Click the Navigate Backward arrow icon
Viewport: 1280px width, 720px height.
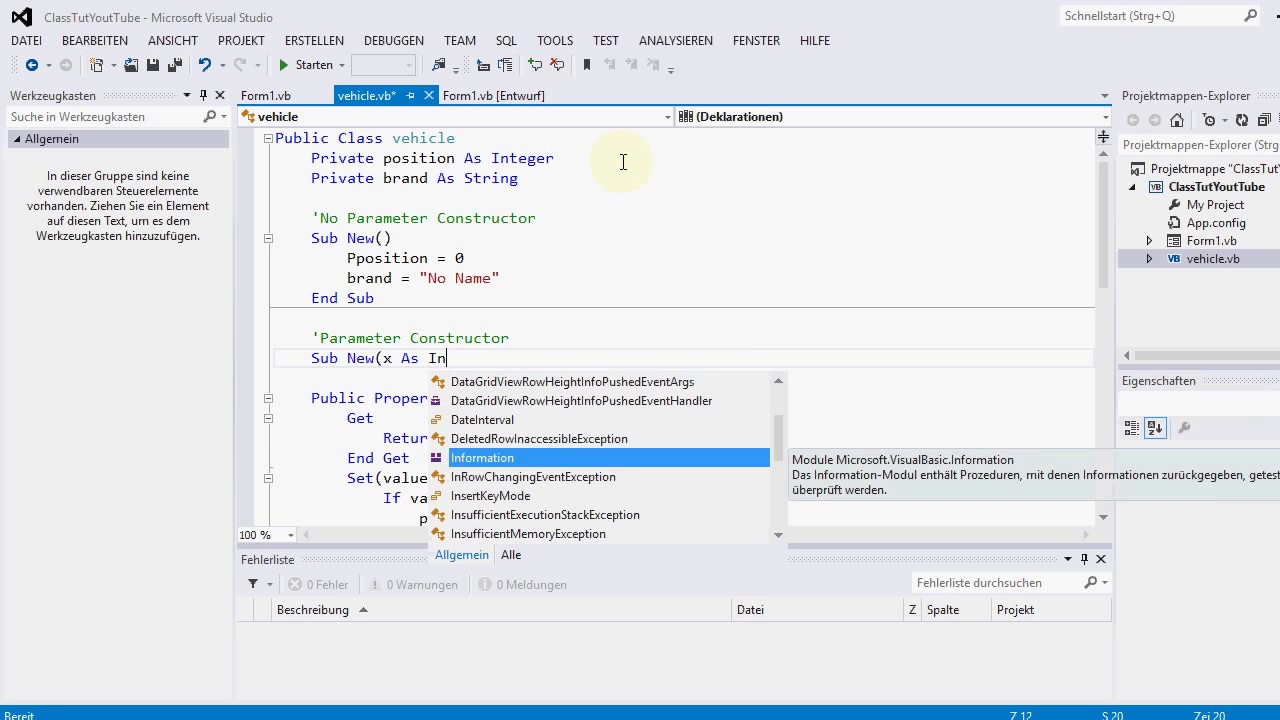point(32,65)
